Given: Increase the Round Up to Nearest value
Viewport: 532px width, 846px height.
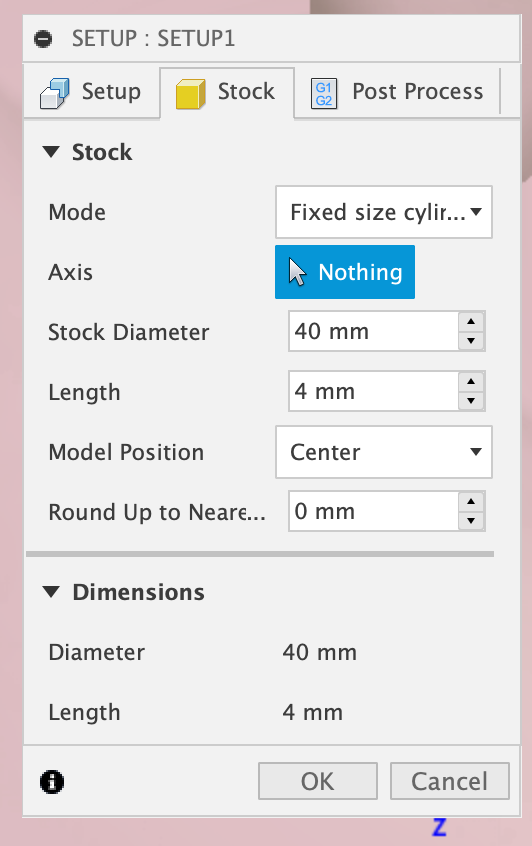Looking at the screenshot, I should 471,501.
